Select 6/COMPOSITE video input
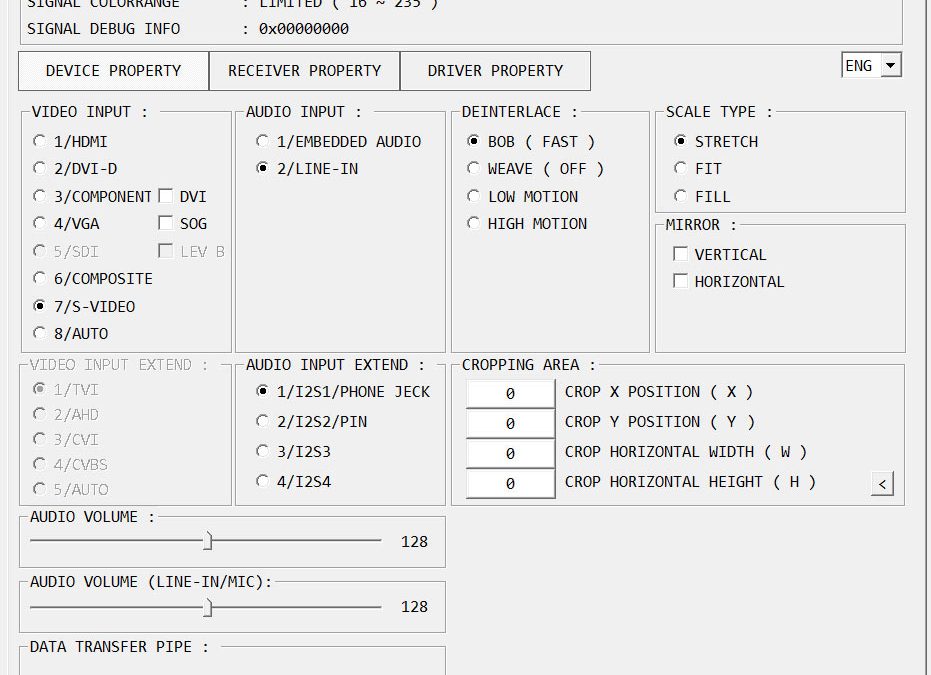Viewport: 931px width, 675px height. (x=40, y=279)
